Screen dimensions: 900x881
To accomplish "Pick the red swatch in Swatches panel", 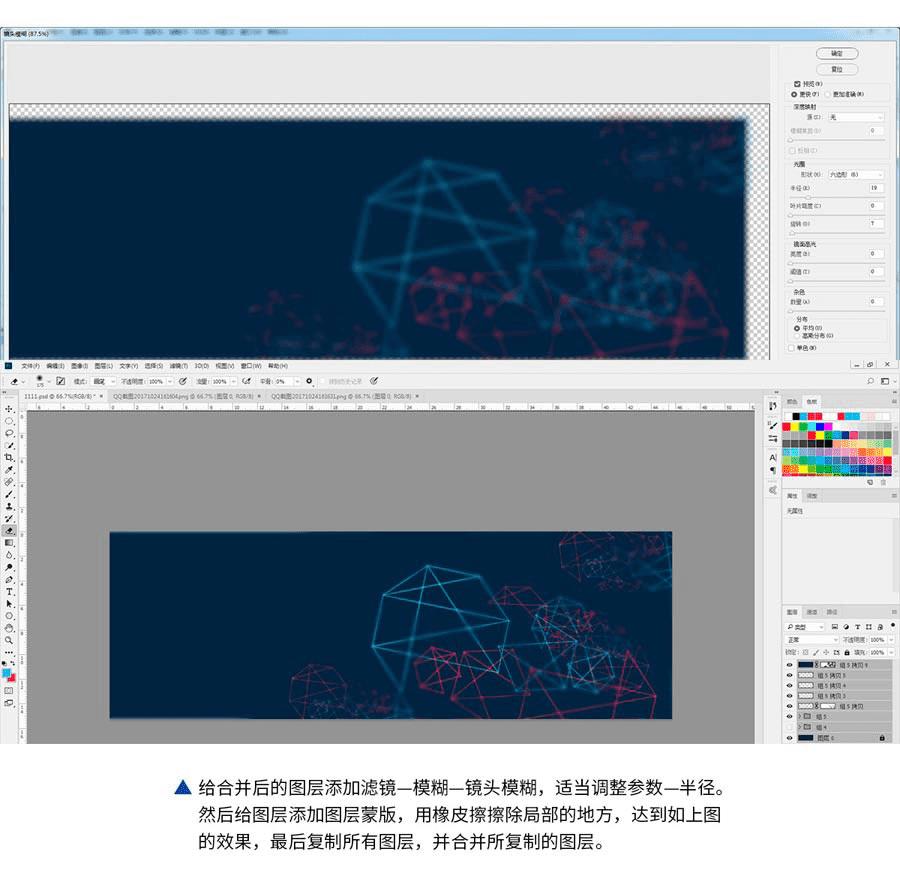I will pos(786,426).
